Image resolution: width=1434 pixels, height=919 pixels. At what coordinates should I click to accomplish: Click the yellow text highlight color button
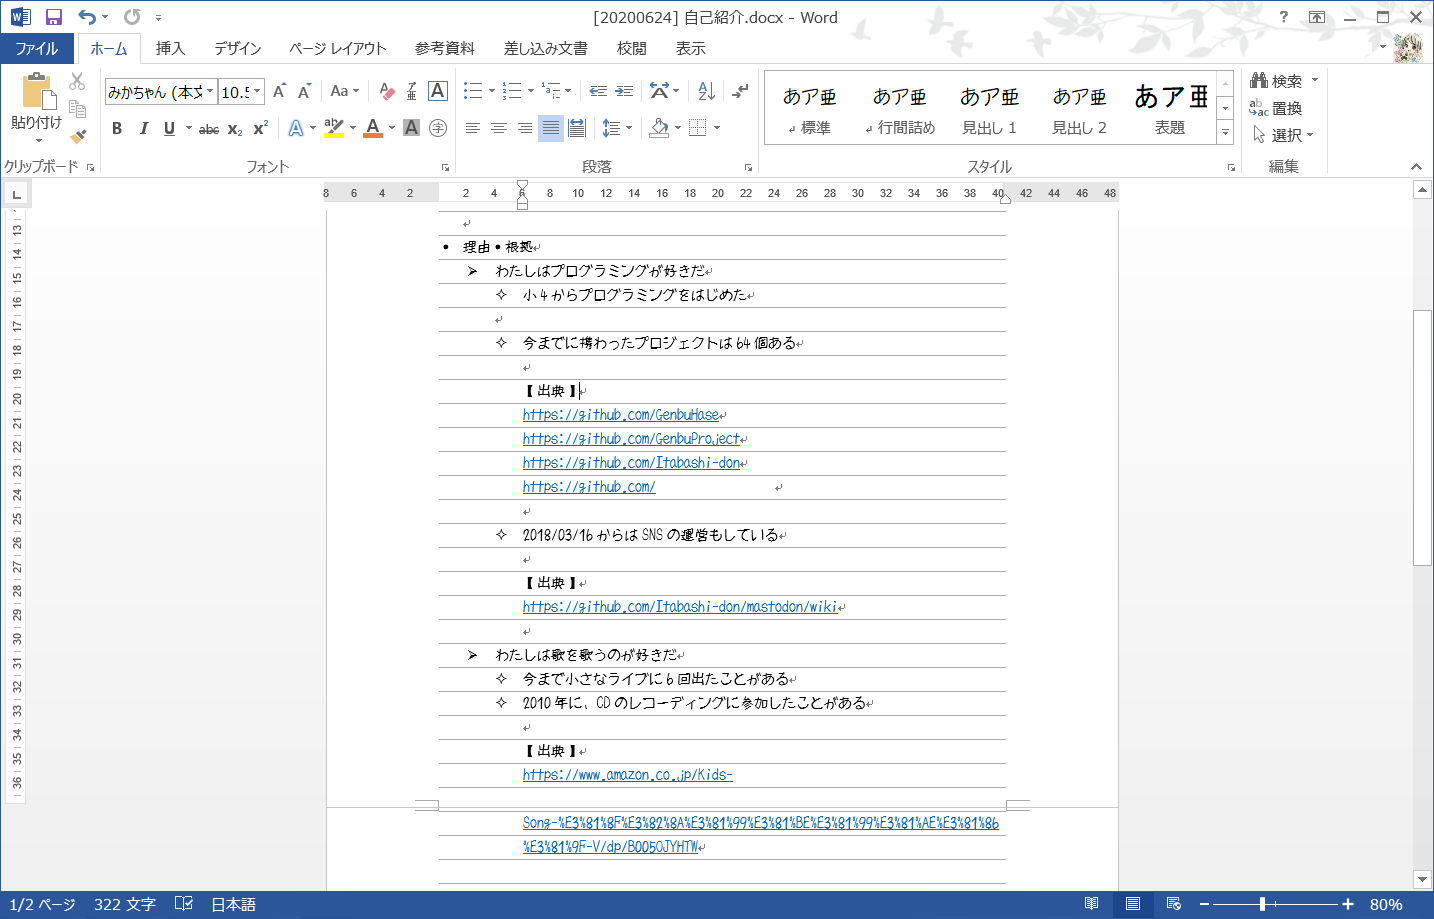tap(334, 128)
